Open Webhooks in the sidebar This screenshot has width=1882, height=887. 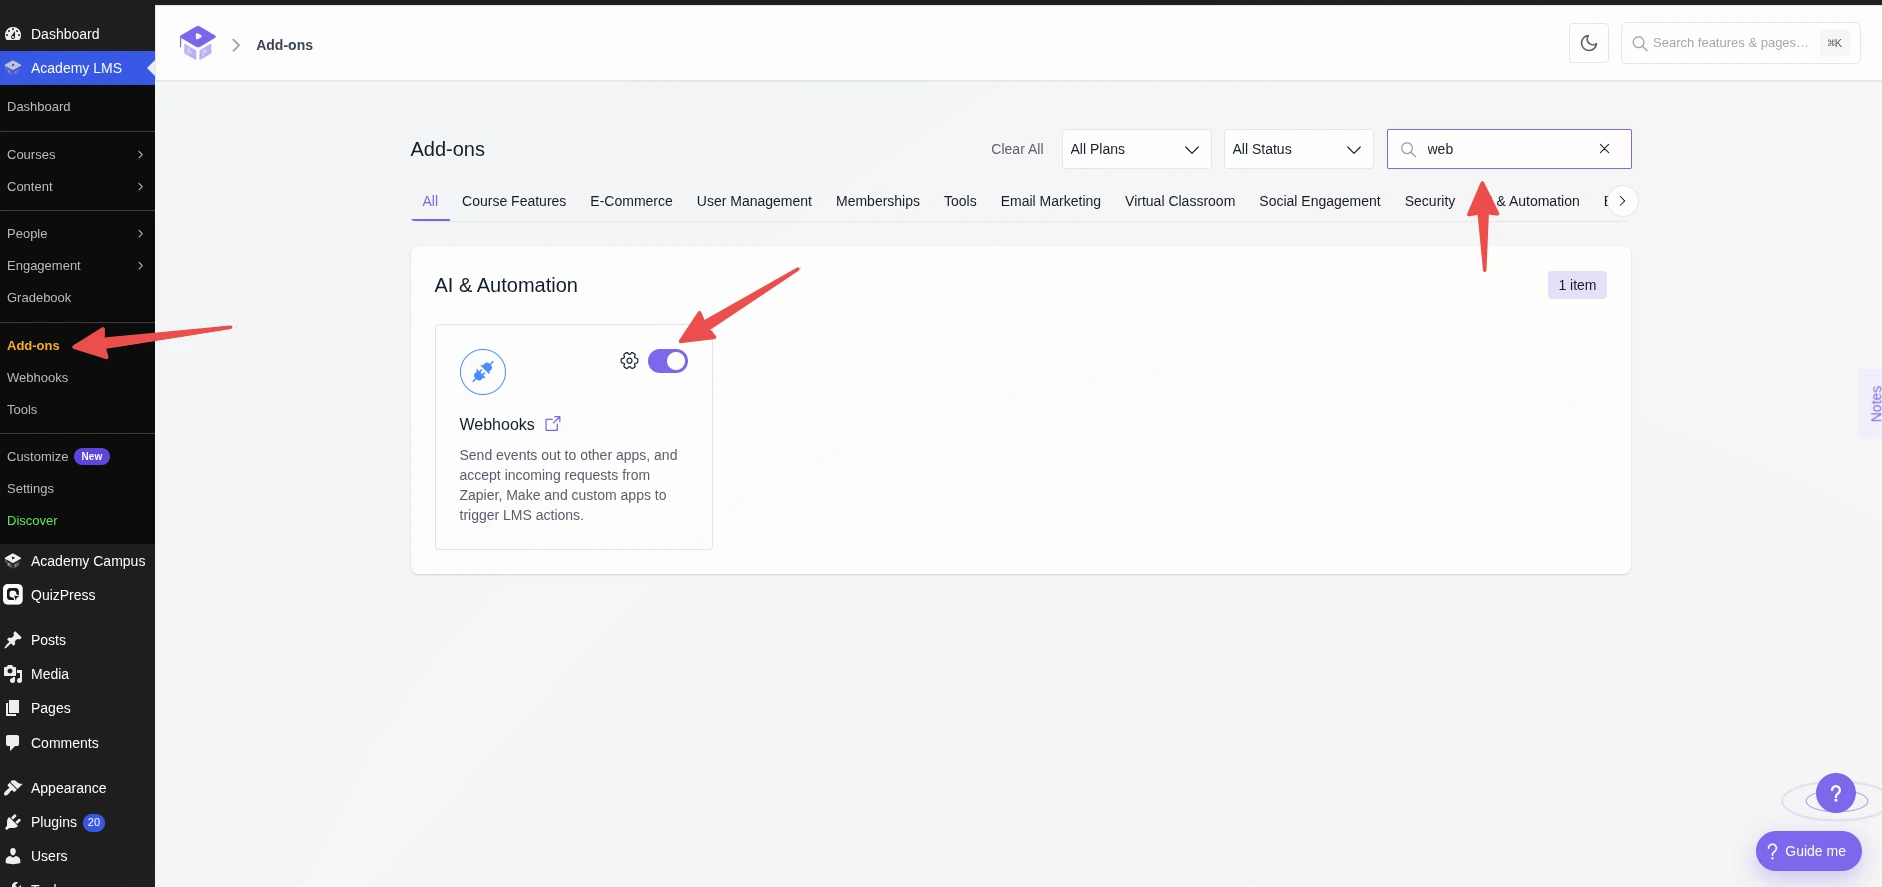click(x=38, y=378)
